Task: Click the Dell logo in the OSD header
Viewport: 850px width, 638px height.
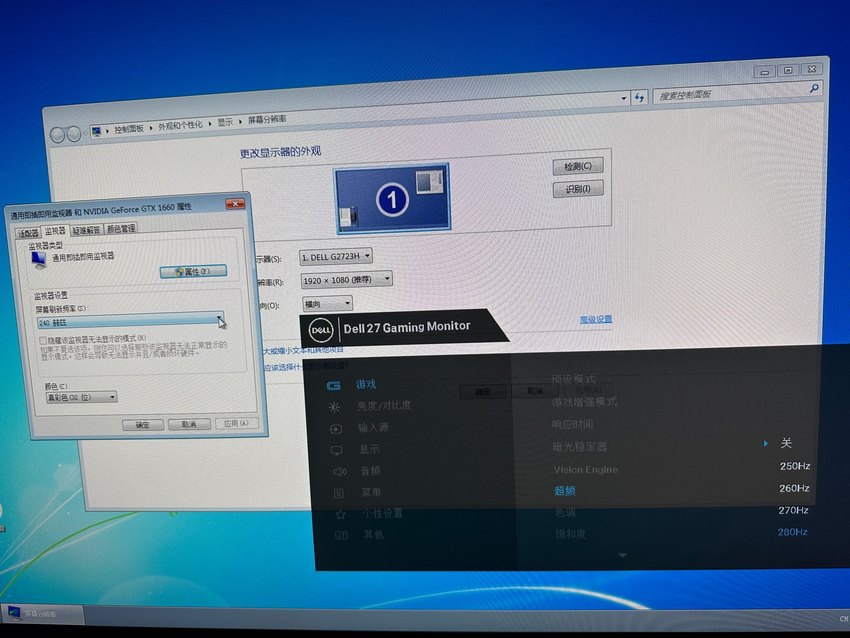Action: 320,330
